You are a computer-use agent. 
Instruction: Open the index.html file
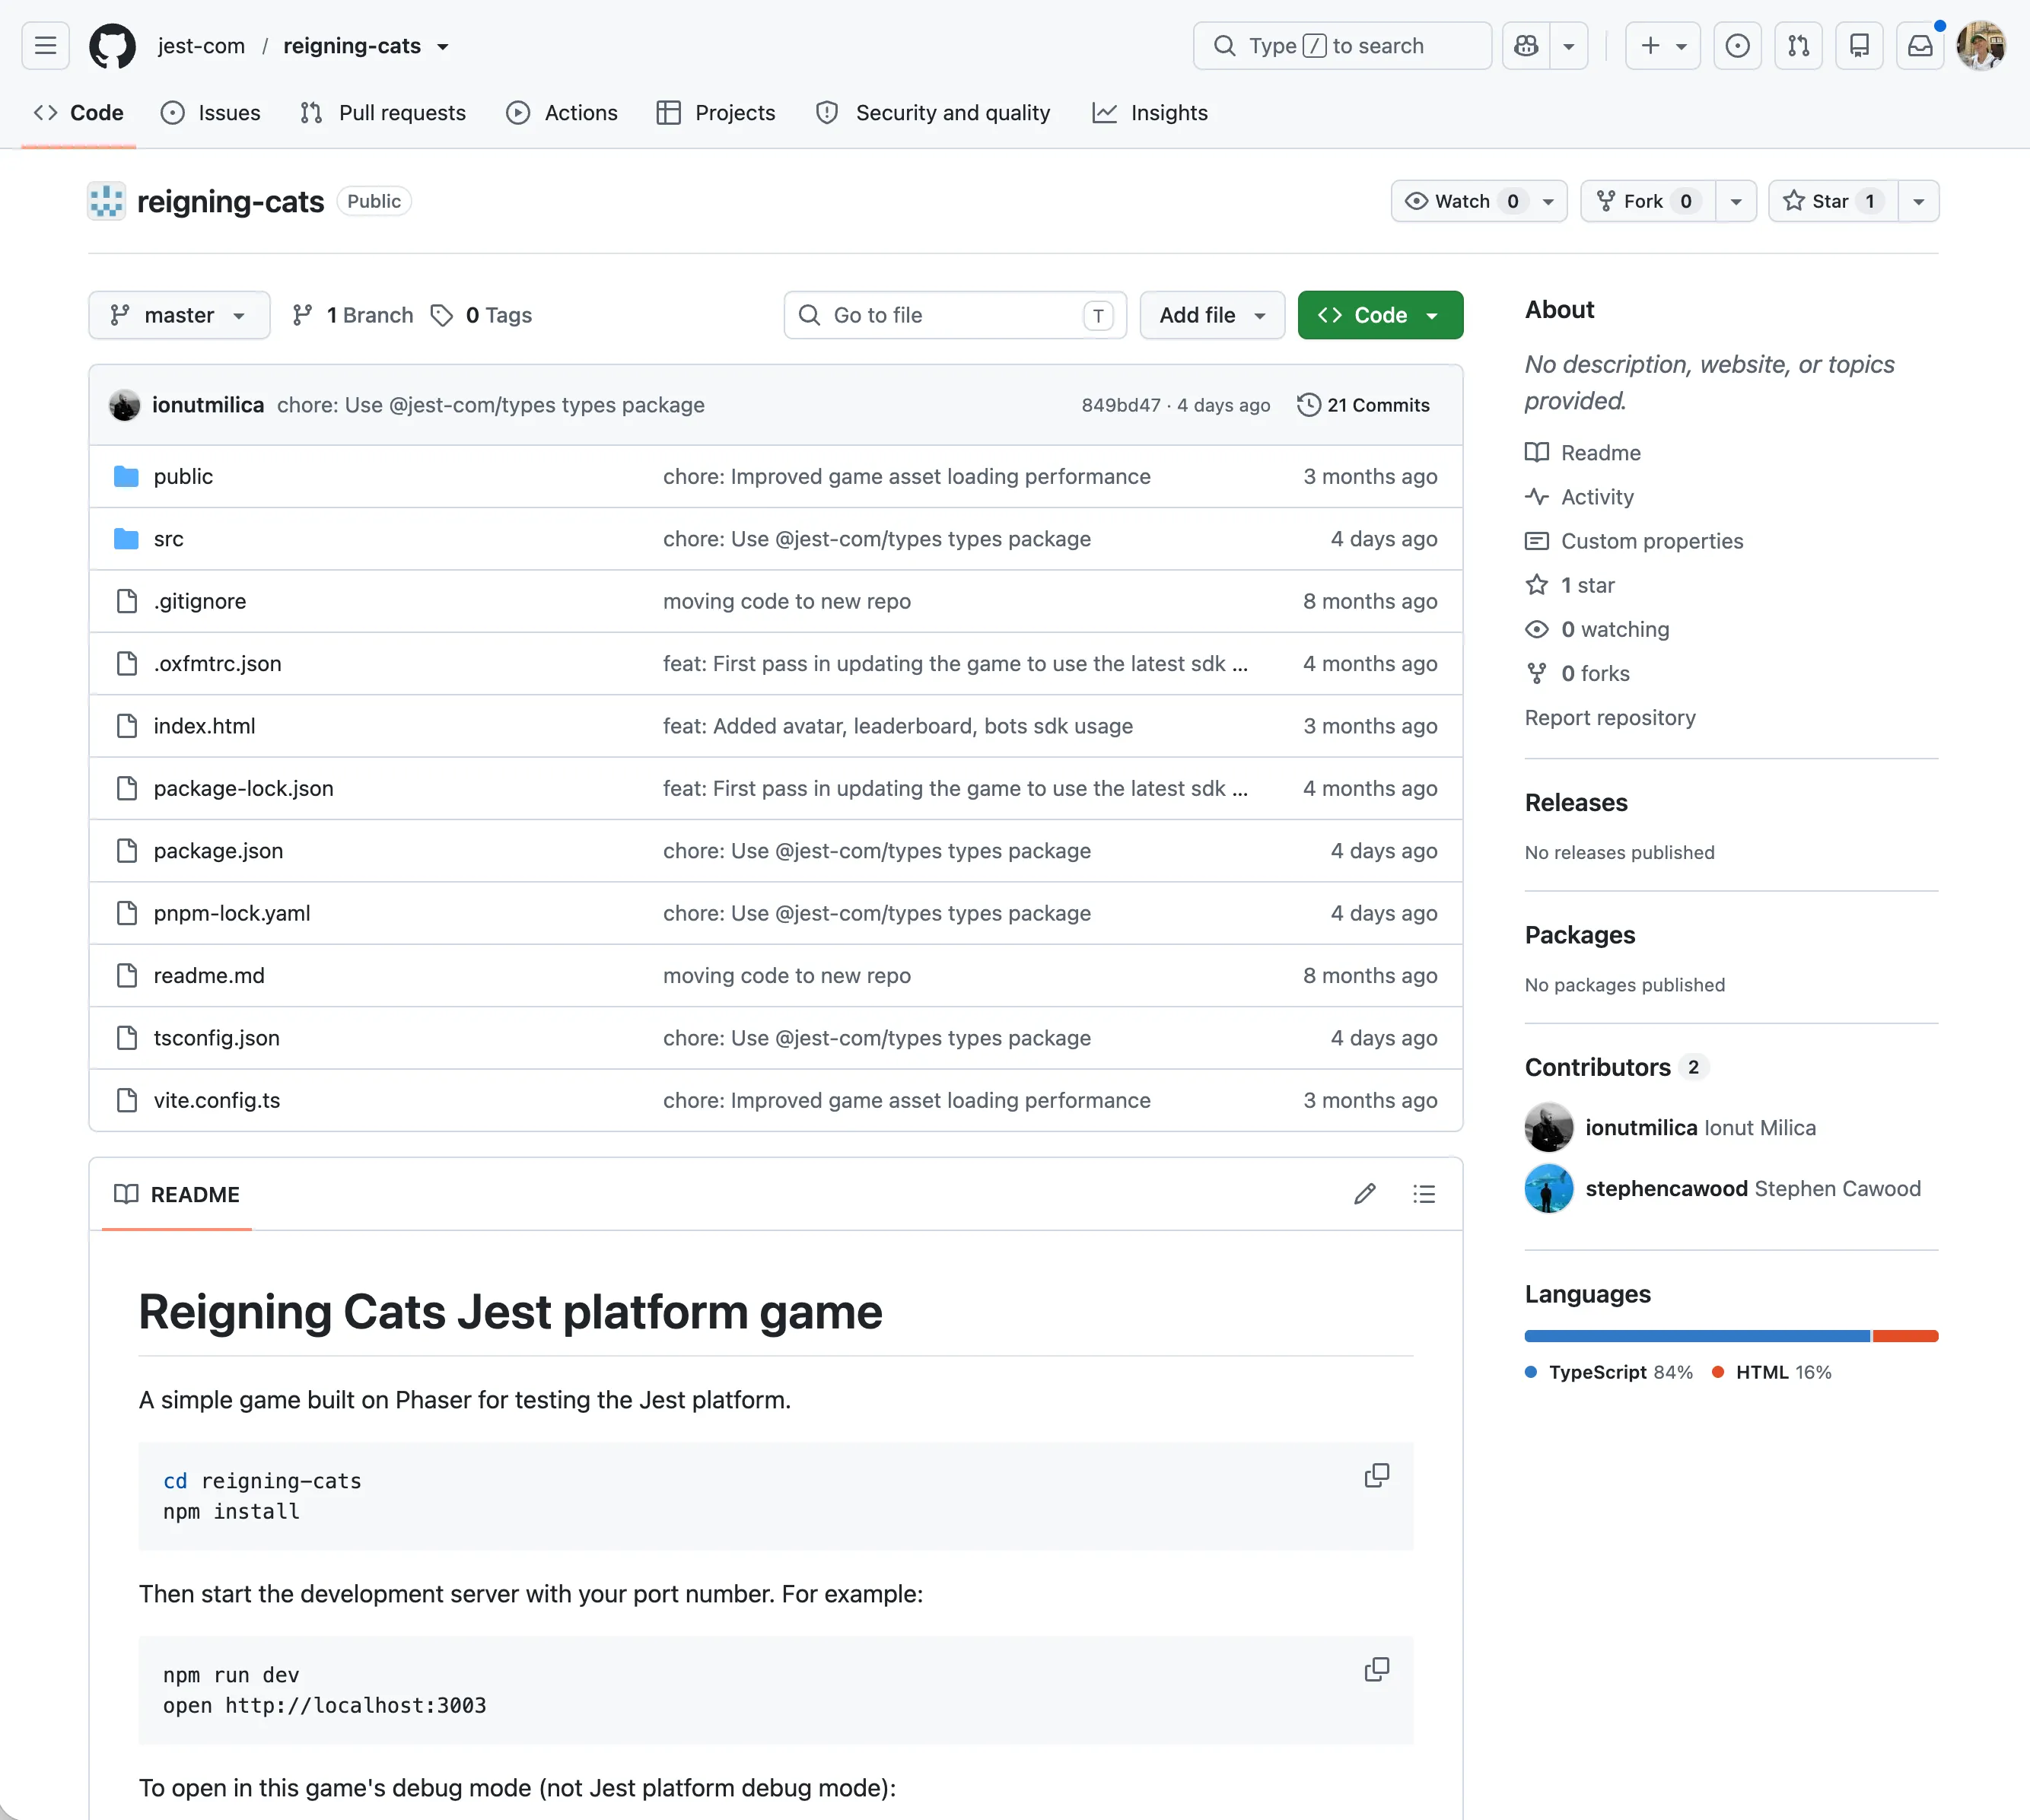204,726
